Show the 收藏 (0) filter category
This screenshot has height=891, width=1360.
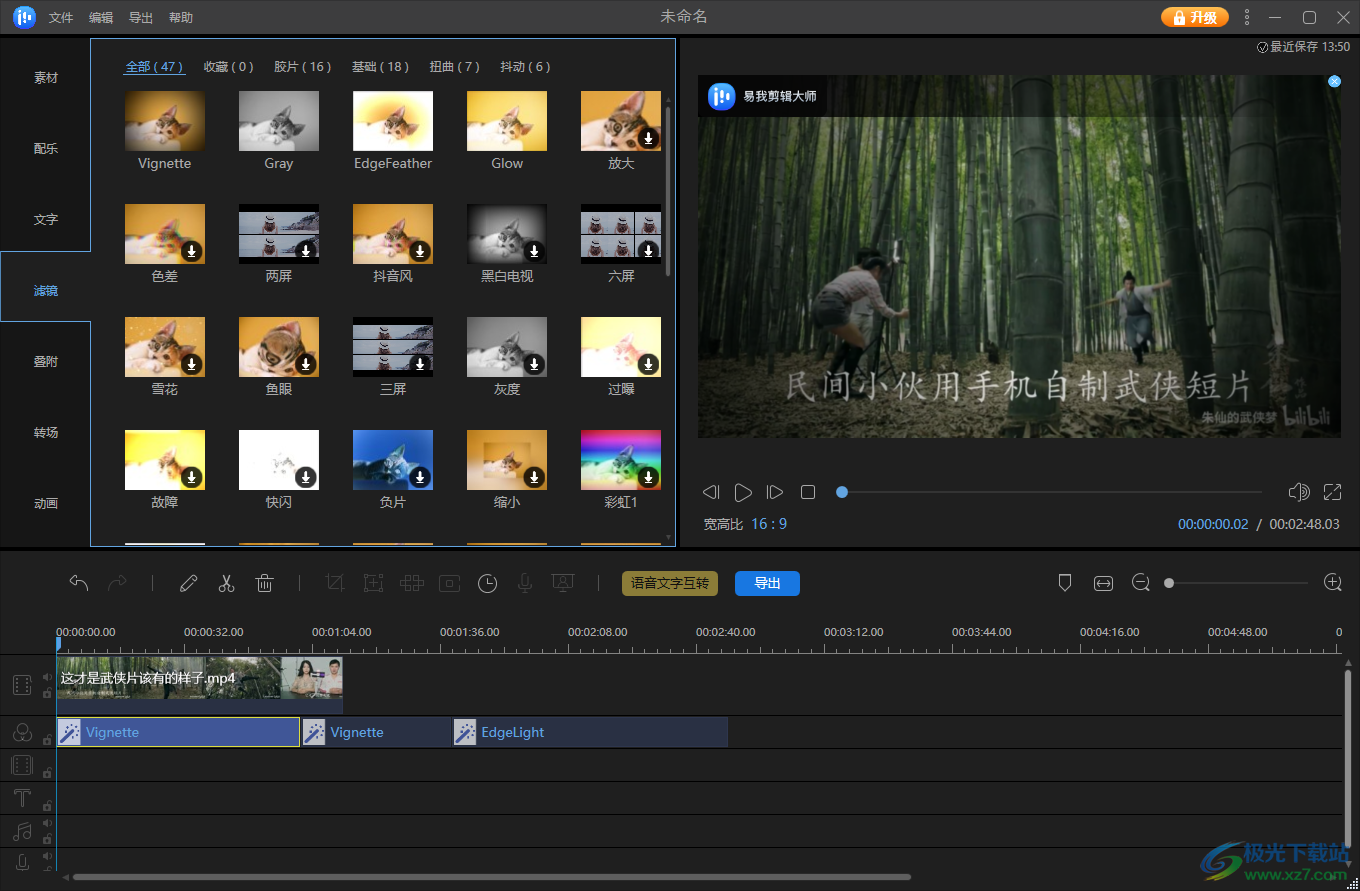point(229,67)
